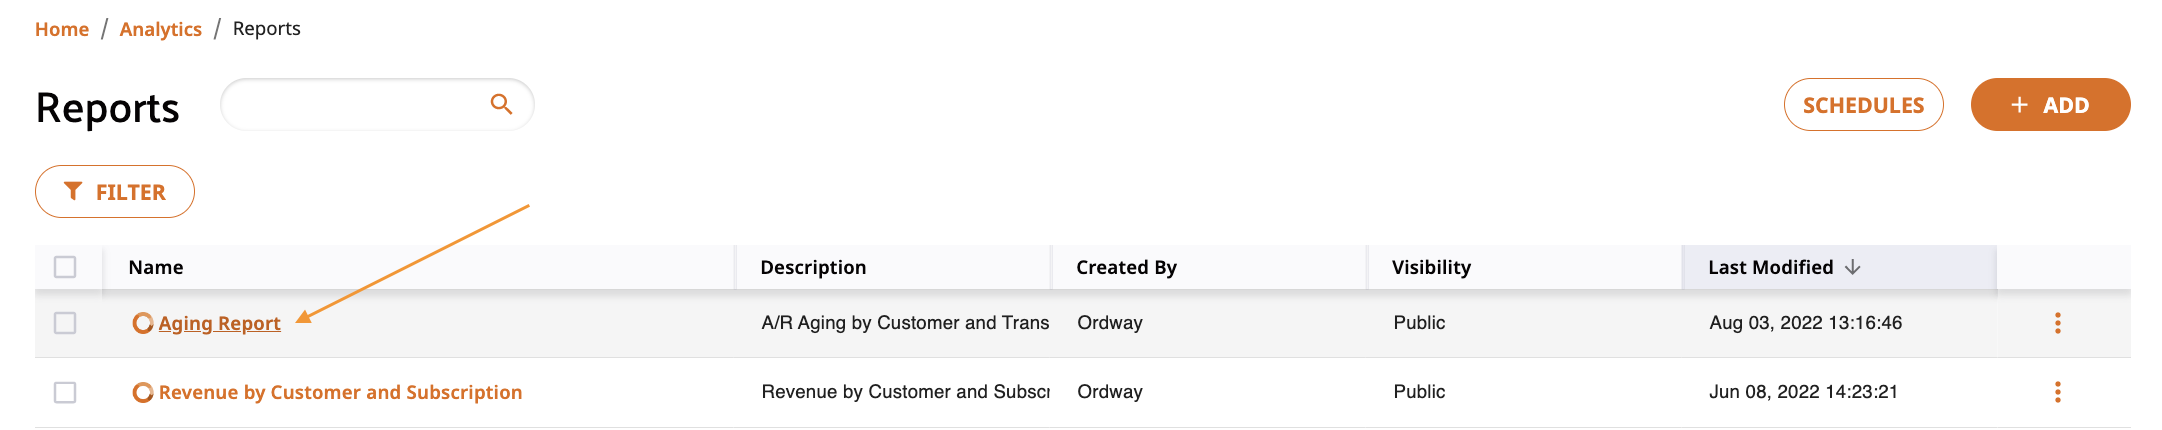The height and width of the screenshot is (430, 2162).
Task: Navigate to Analytics breadcrumb
Action: click(x=160, y=29)
